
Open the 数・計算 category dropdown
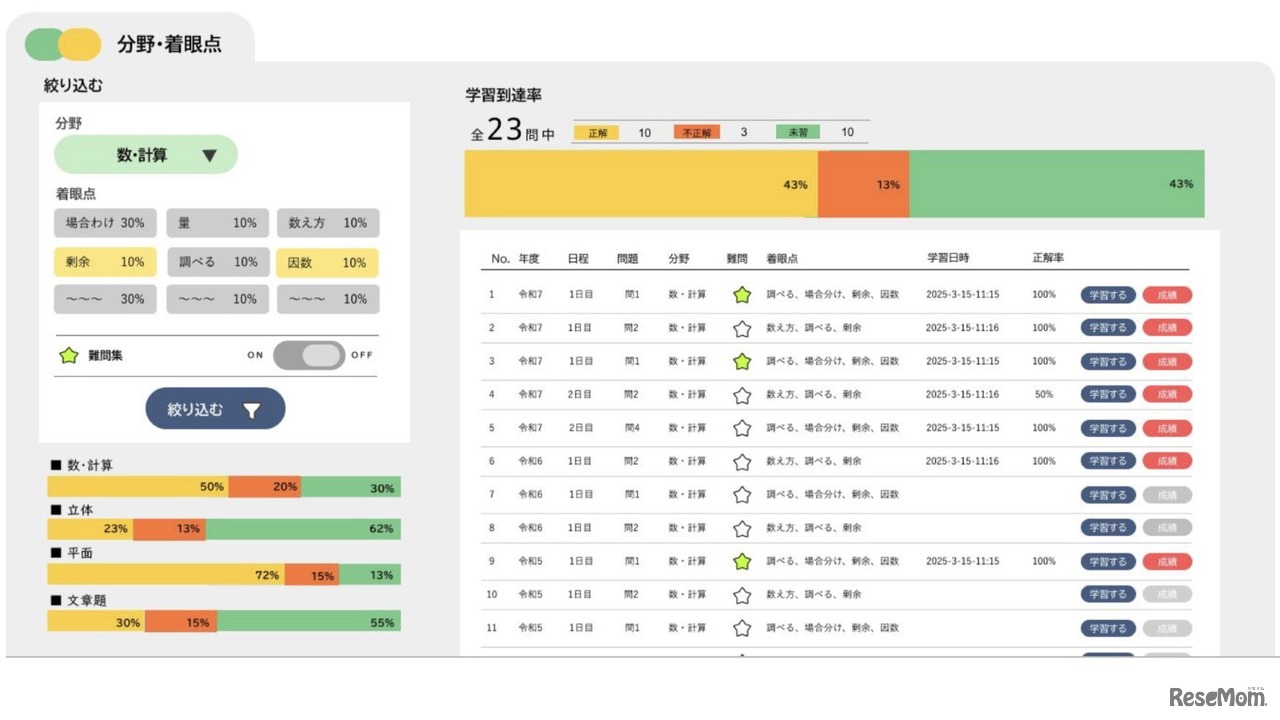point(145,155)
